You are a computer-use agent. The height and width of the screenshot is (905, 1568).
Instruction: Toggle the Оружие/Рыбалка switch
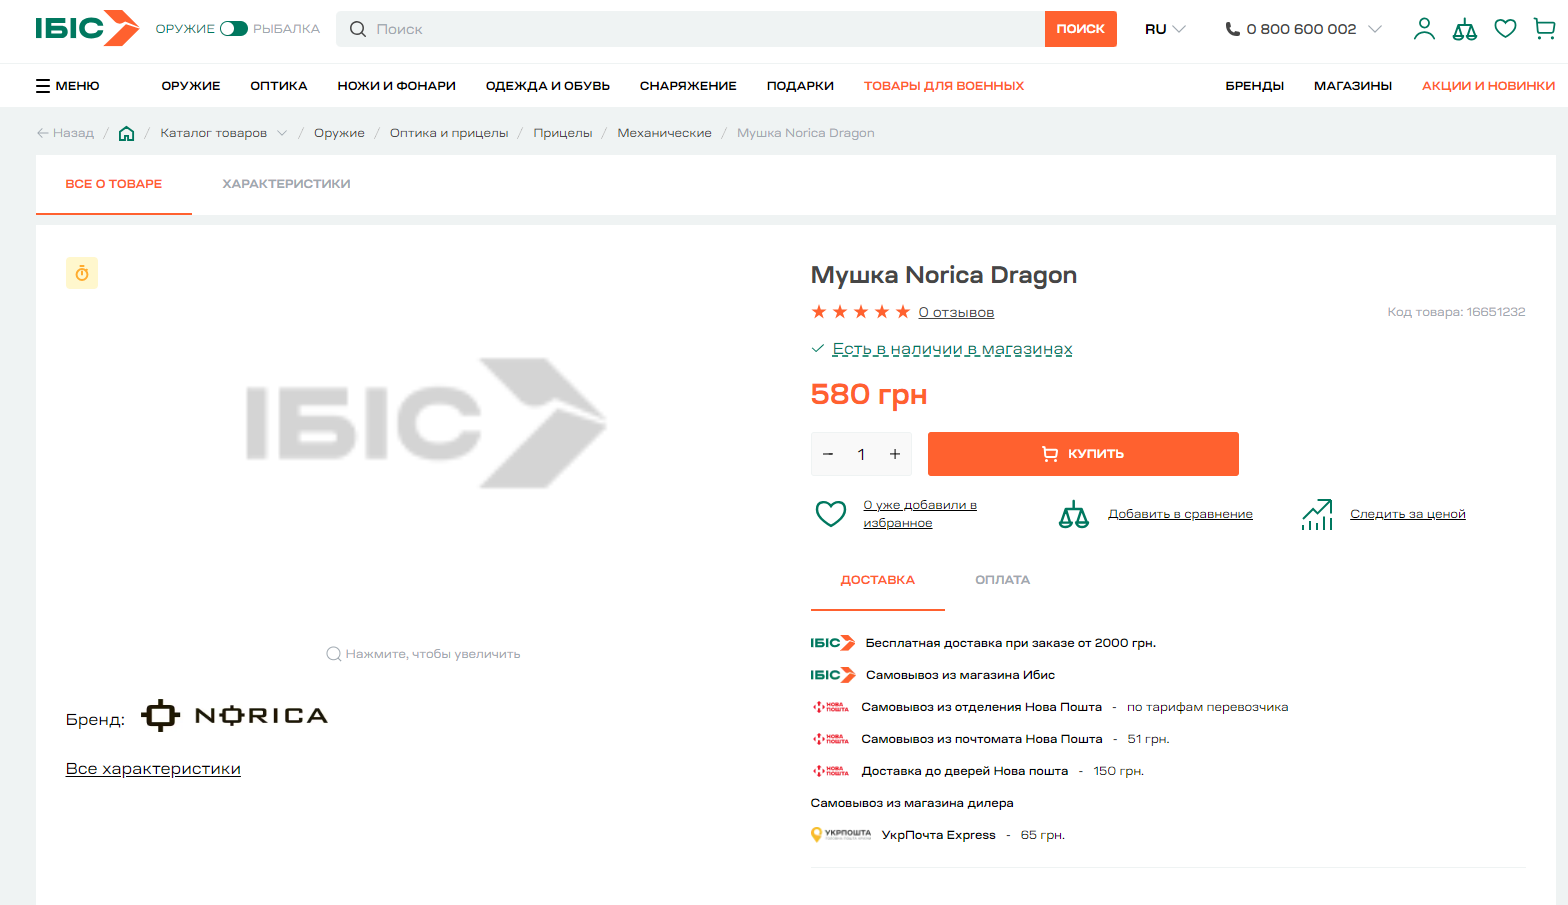tap(234, 29)
